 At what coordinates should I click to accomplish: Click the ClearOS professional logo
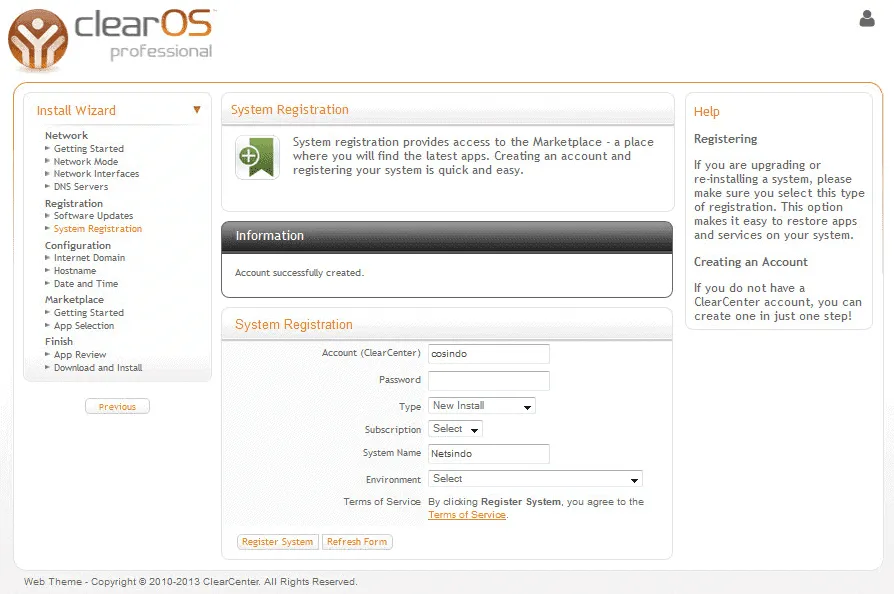point(111,38)
